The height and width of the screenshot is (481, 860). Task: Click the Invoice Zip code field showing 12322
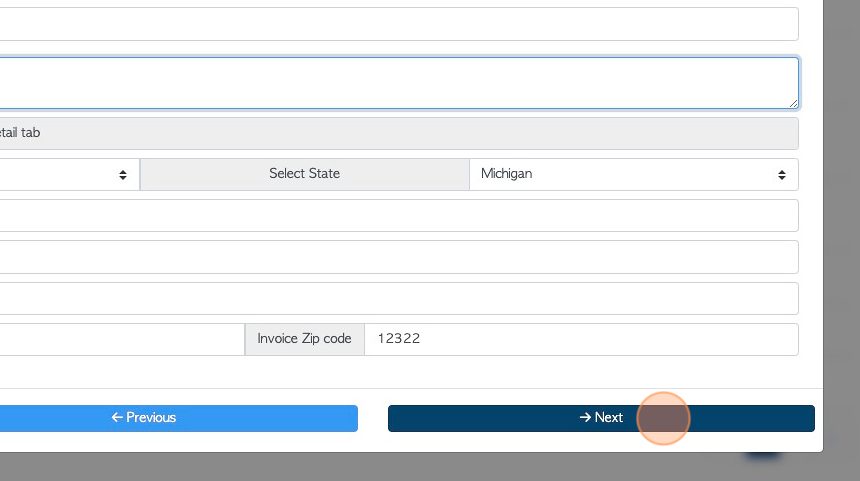click(581, 339)
